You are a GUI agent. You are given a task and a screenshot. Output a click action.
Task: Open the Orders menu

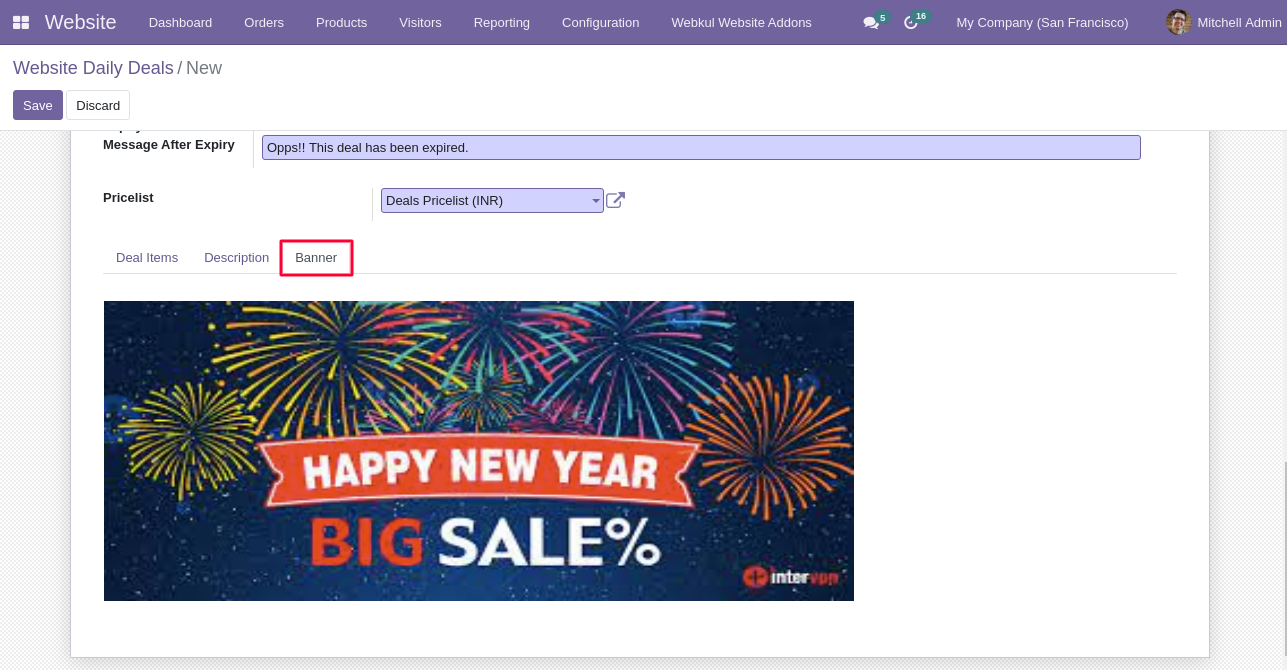[x=264, y=22]
